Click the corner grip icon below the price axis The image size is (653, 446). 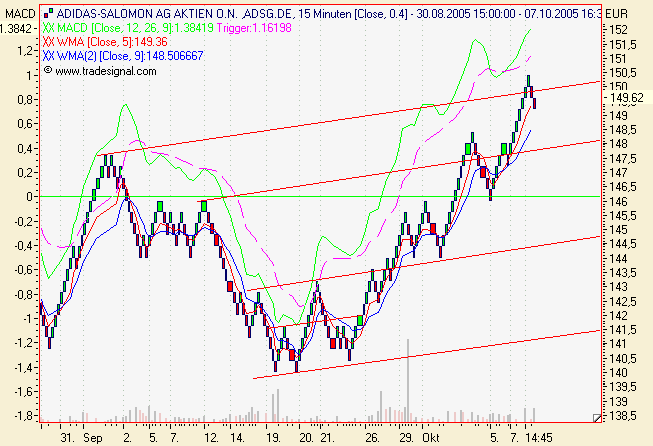597,418
